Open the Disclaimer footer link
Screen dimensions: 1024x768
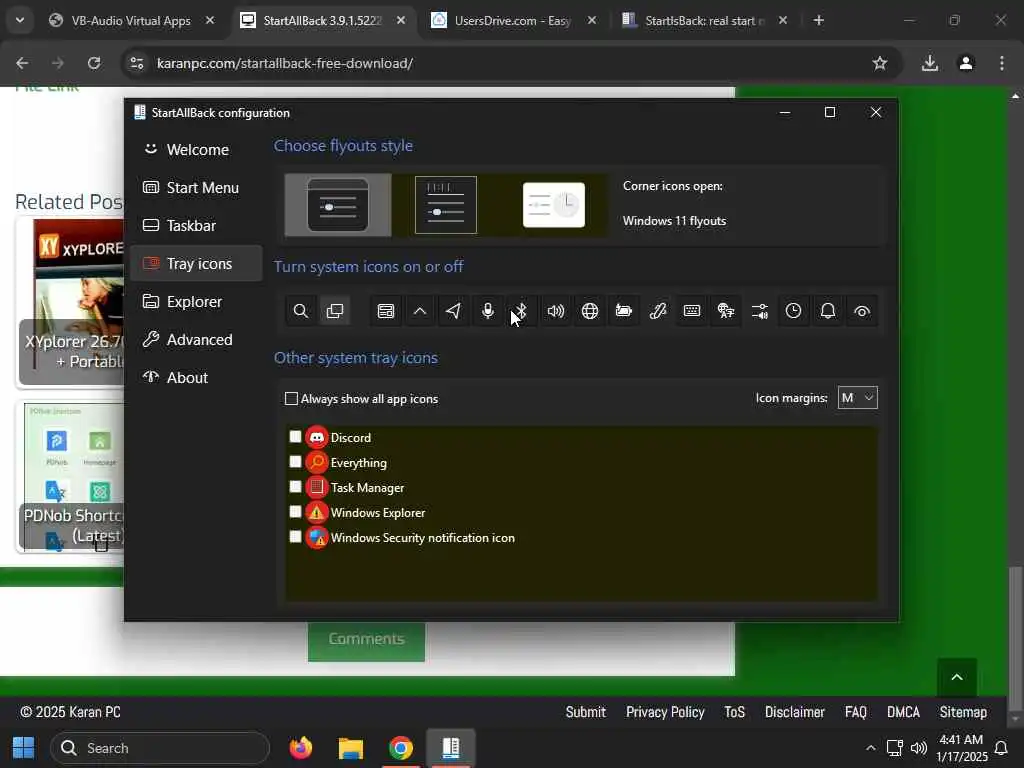tap(795, 712)
